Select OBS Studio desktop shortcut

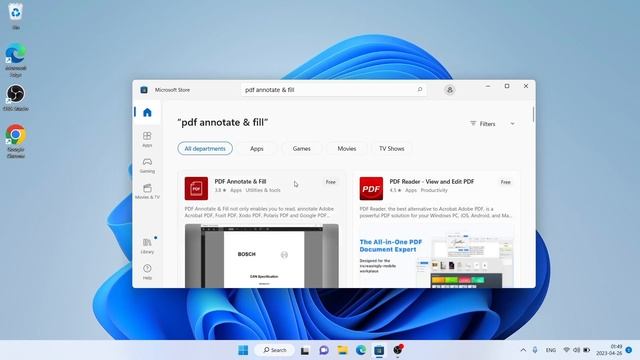coord(16,98)
